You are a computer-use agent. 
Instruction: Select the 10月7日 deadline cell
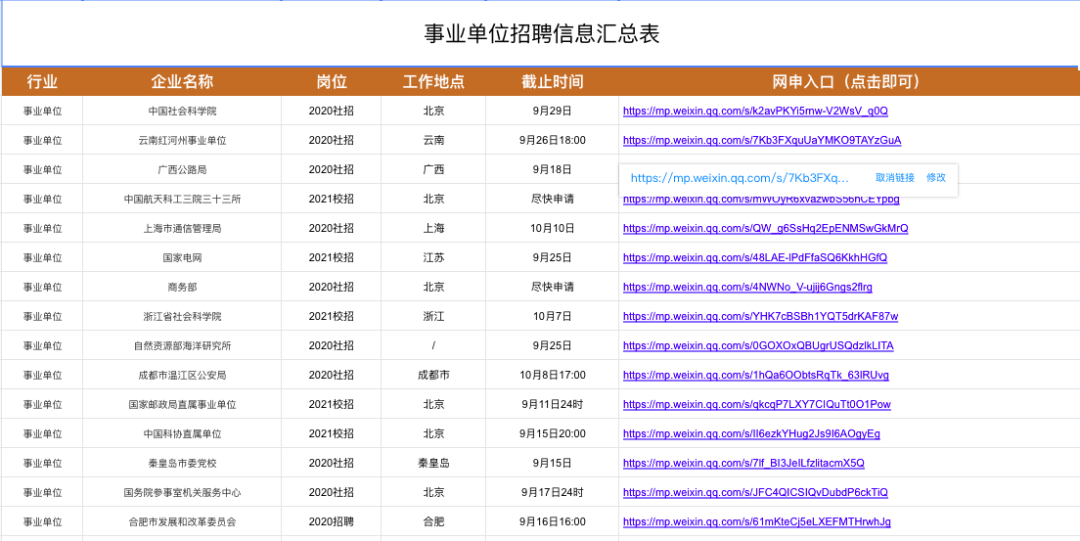552,316
